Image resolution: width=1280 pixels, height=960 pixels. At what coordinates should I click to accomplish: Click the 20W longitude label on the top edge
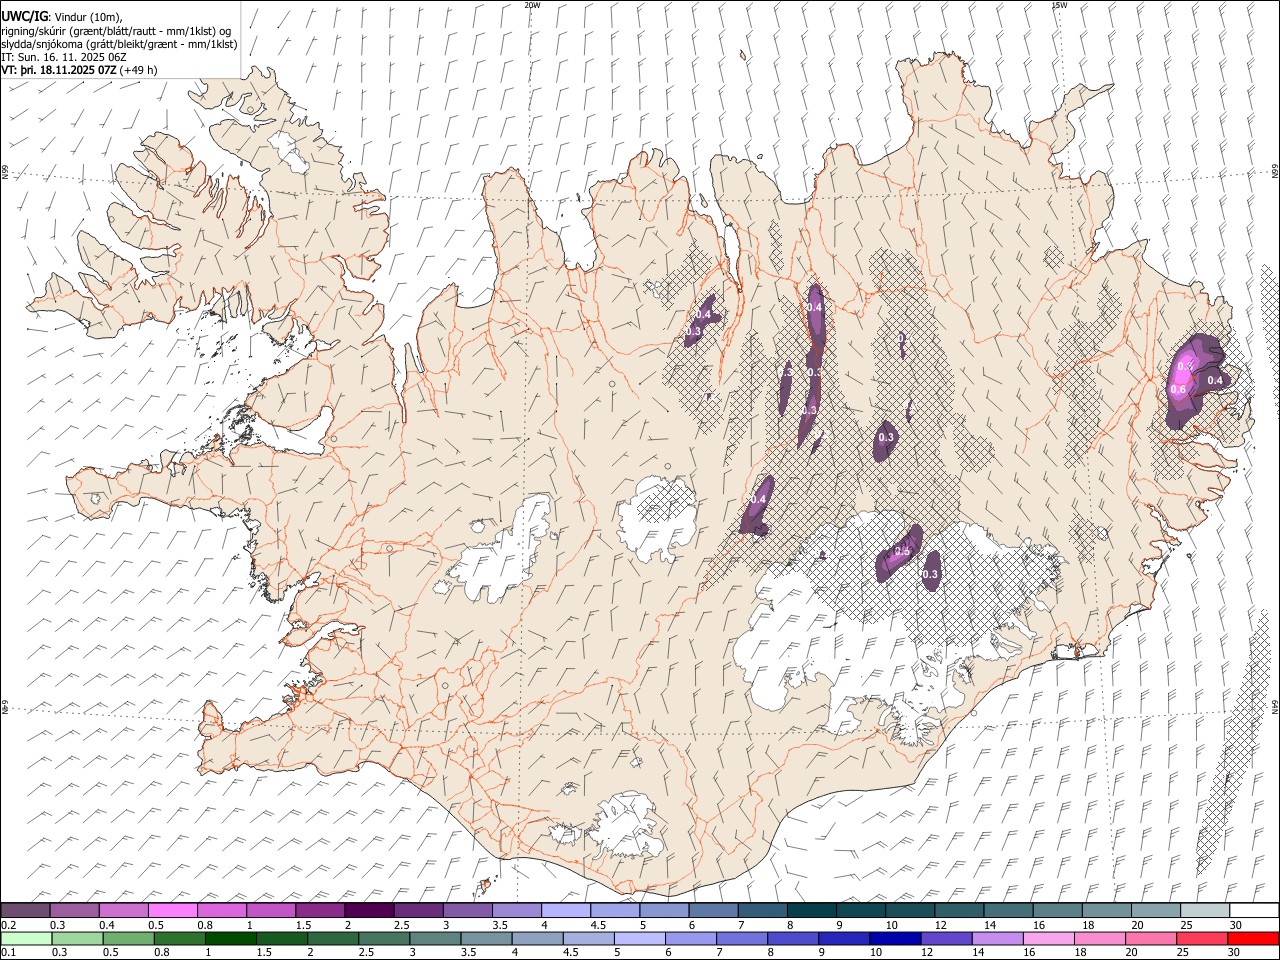[x=532, y=5]
